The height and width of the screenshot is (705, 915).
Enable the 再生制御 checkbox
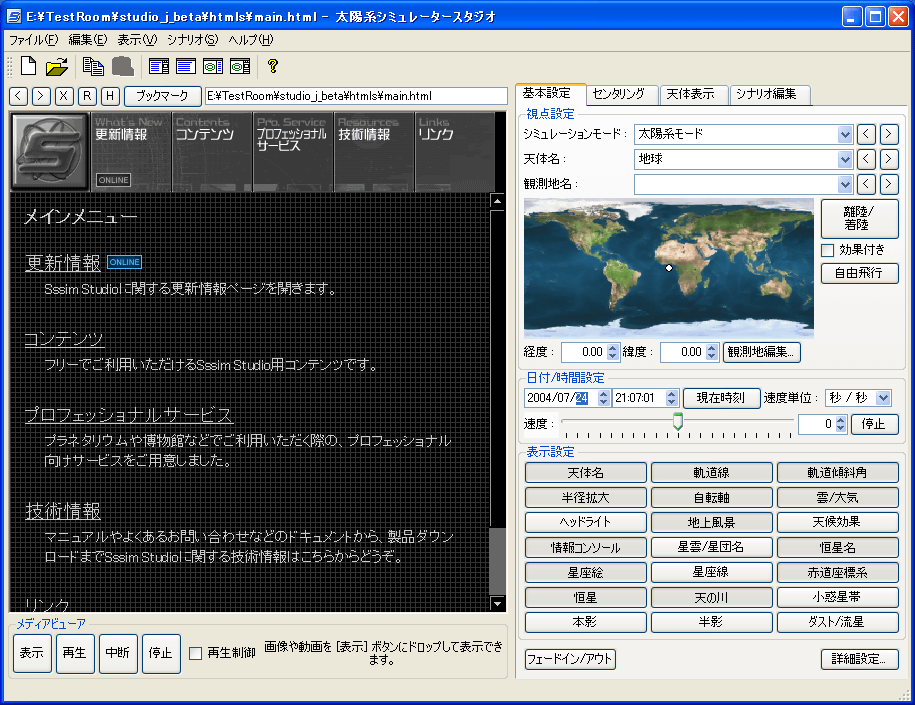pyautogui.click(x=195, y=653)
